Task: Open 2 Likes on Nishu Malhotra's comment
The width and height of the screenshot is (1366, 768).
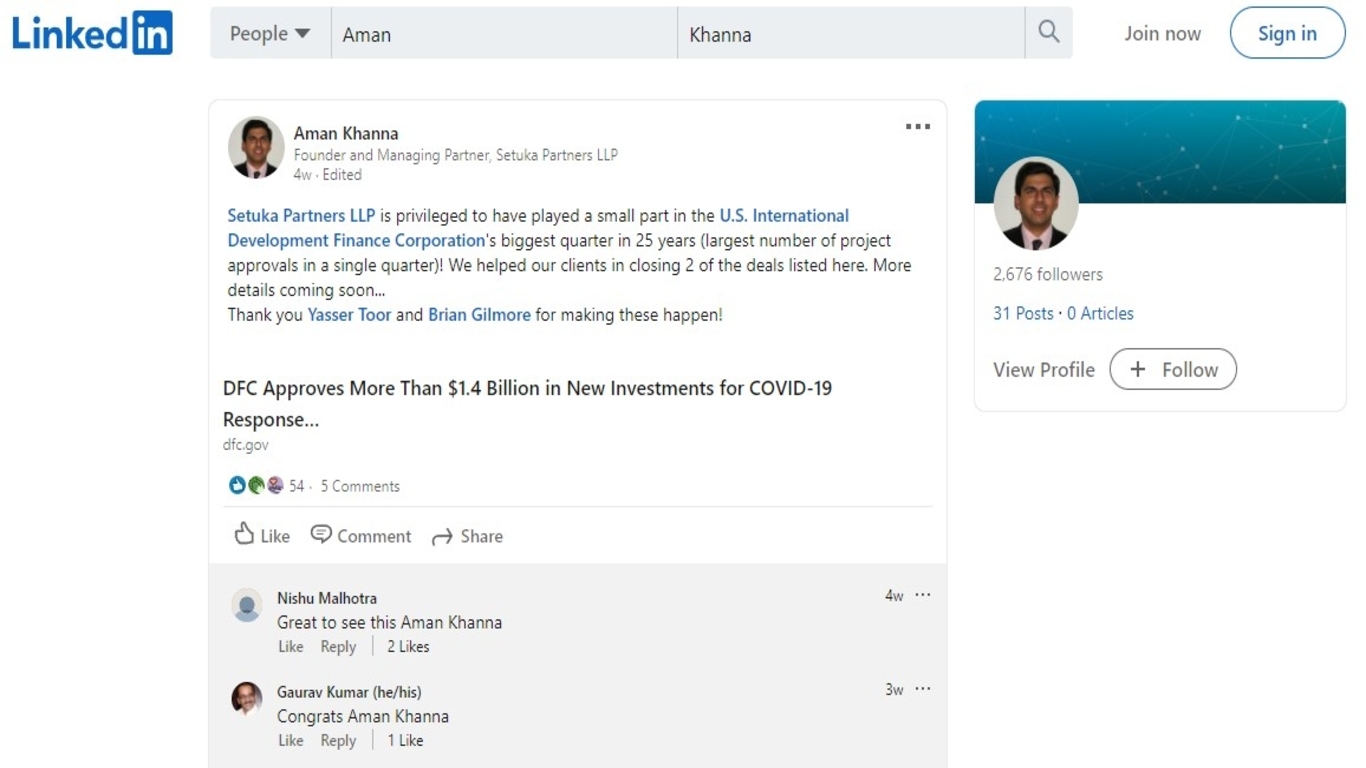Action: [408, 646]
